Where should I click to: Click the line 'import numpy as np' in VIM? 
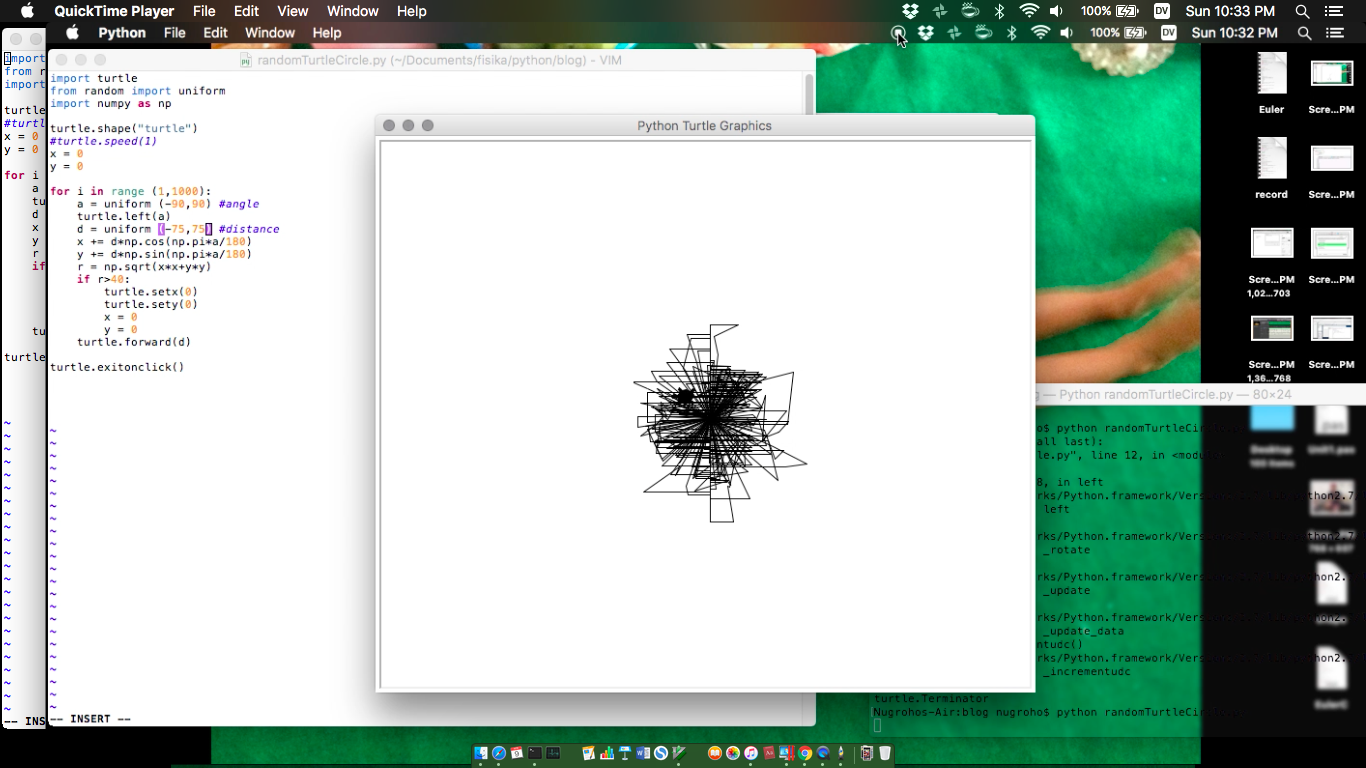click(110, 104)
